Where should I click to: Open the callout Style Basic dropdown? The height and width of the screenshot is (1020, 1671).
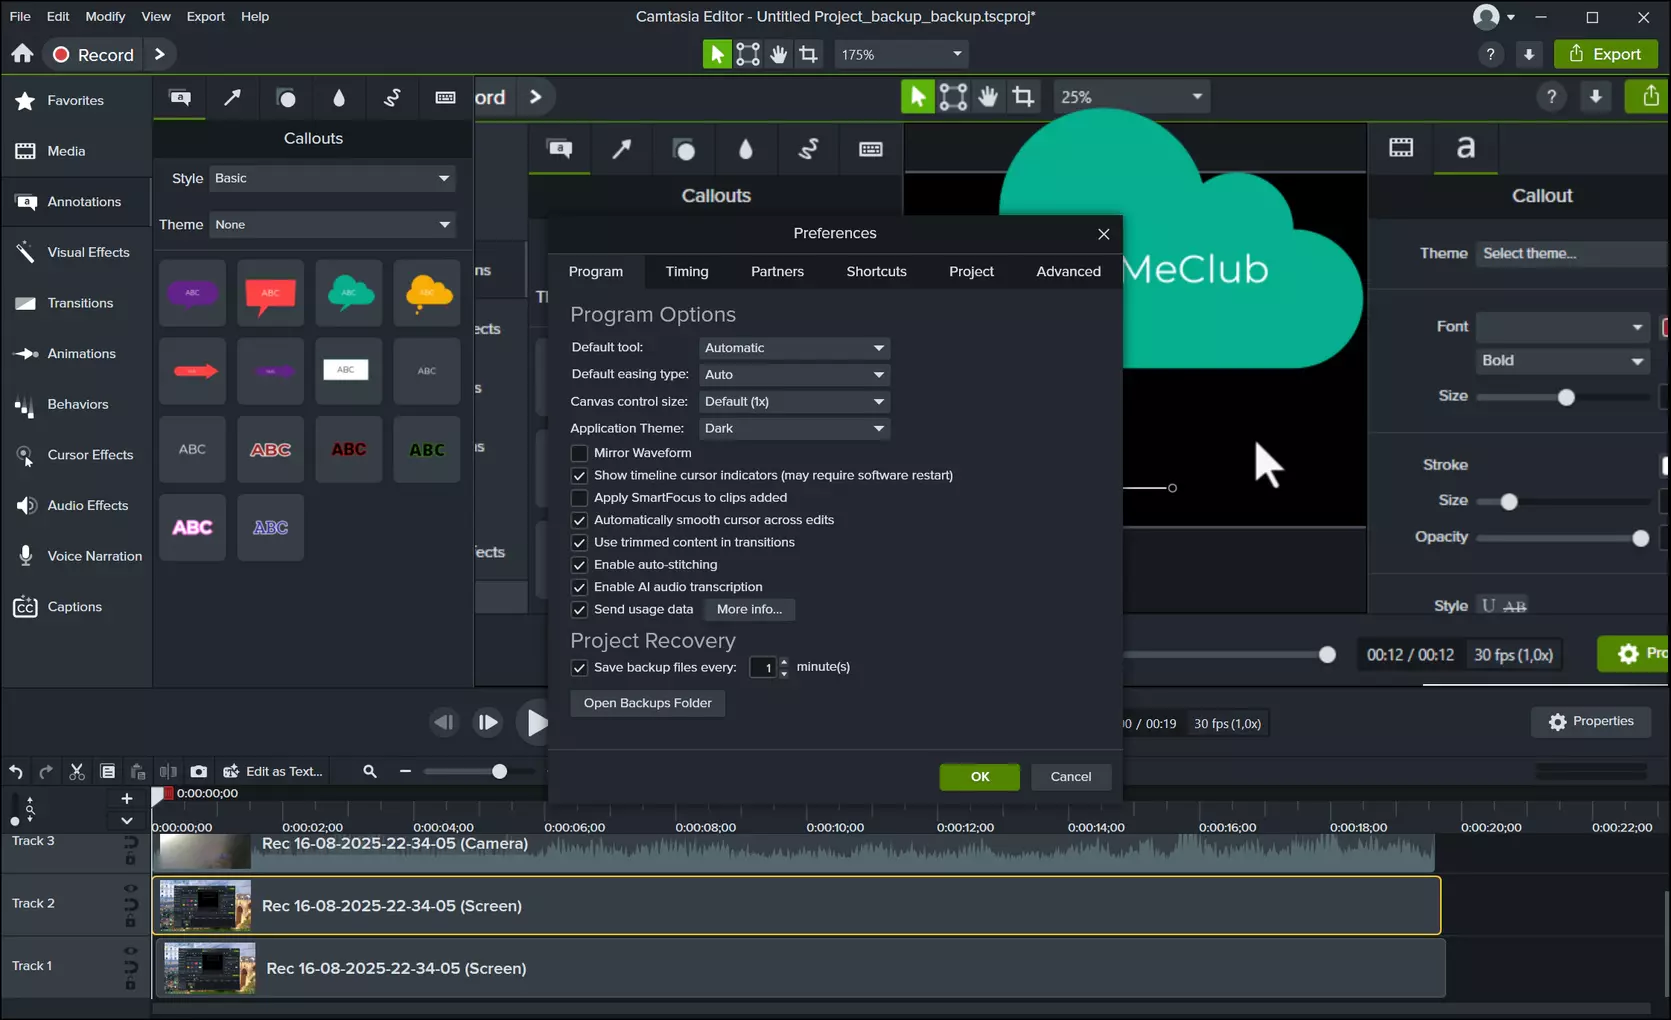[x=332, y=178]
